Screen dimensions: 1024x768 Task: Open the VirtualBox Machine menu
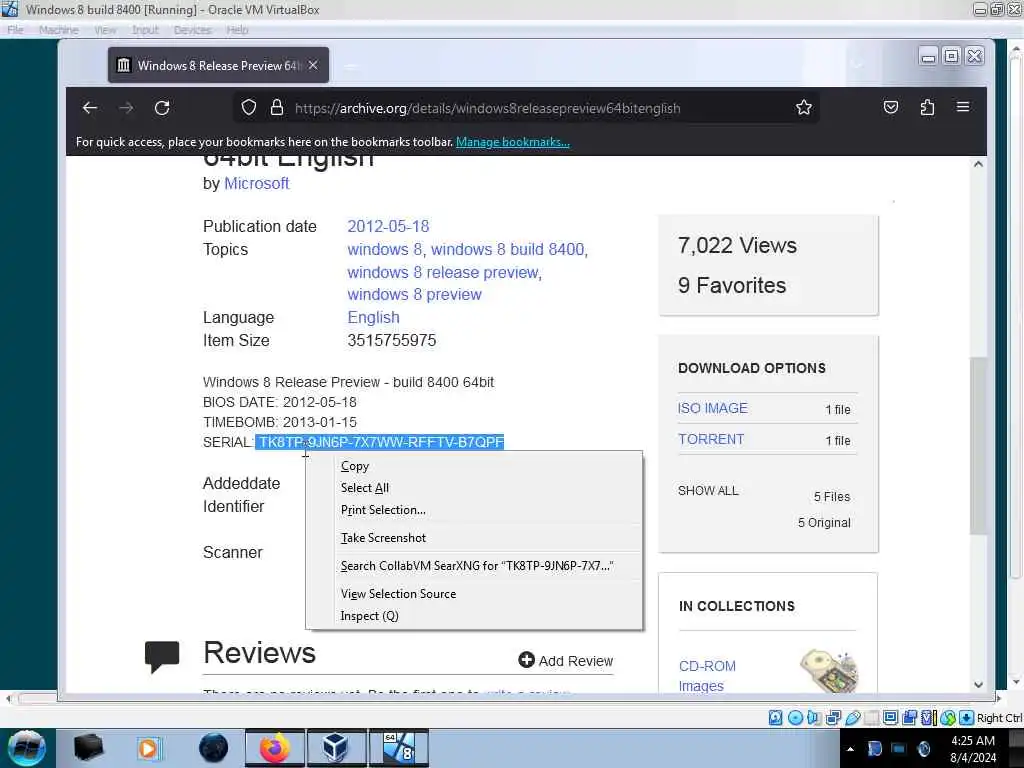[58, 30]
